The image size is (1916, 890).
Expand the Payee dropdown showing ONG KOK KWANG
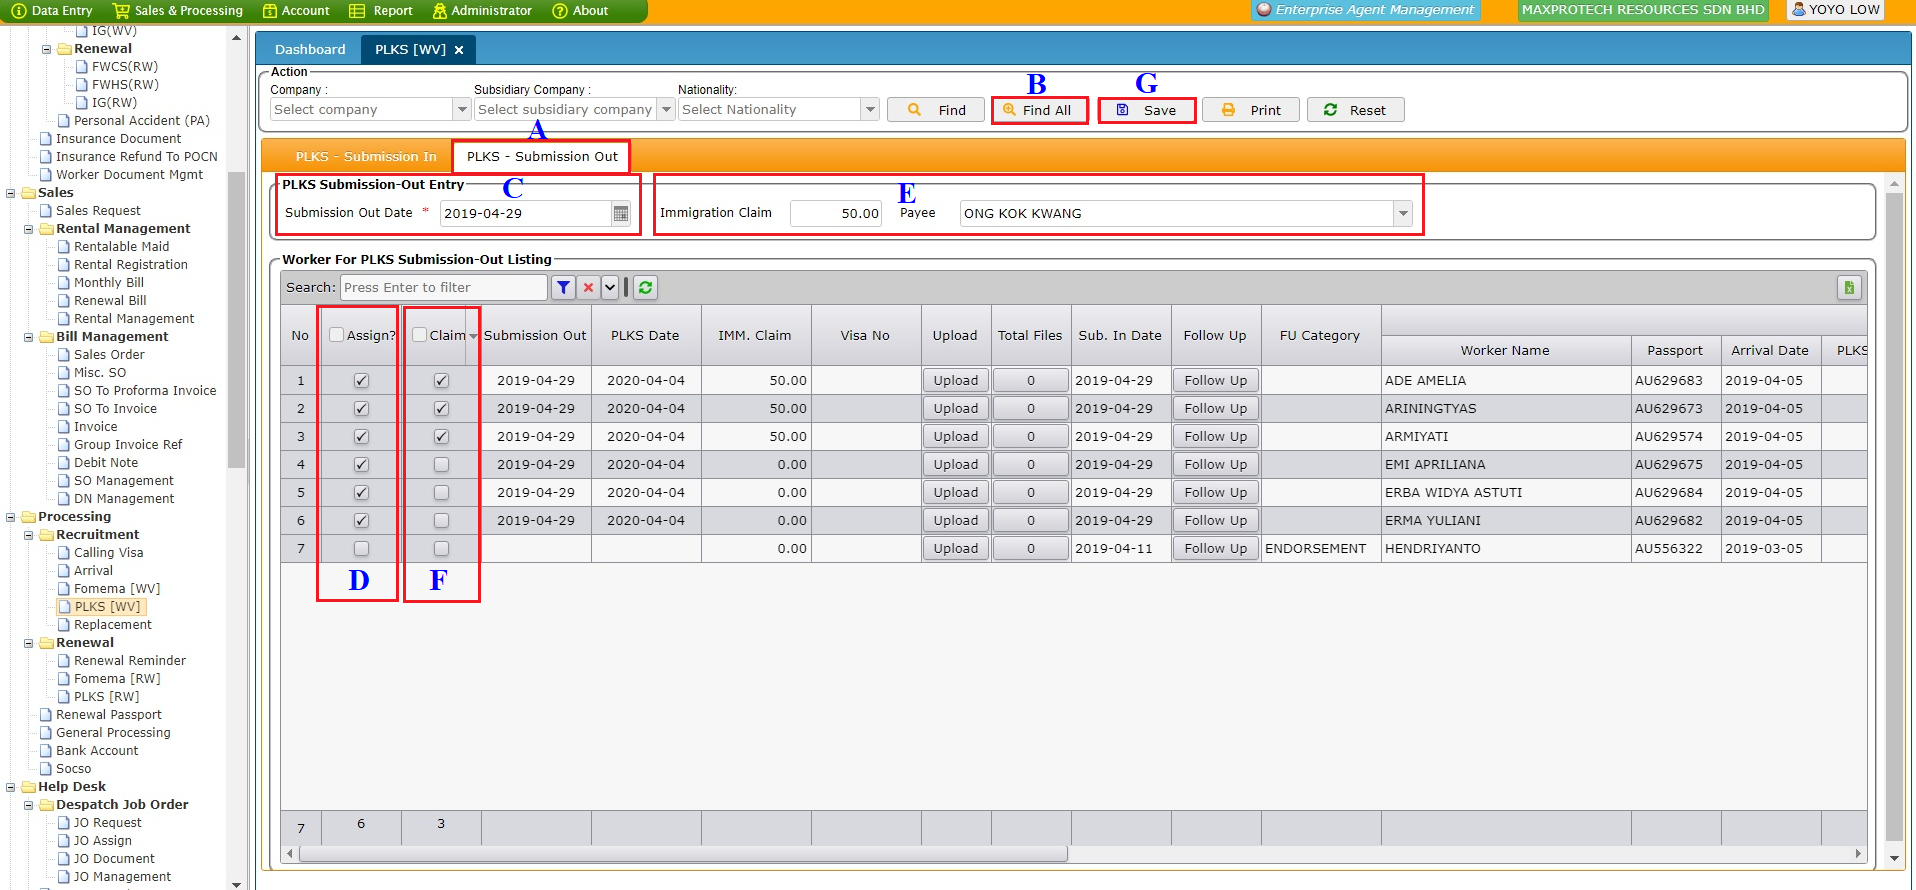(1403, 214)
